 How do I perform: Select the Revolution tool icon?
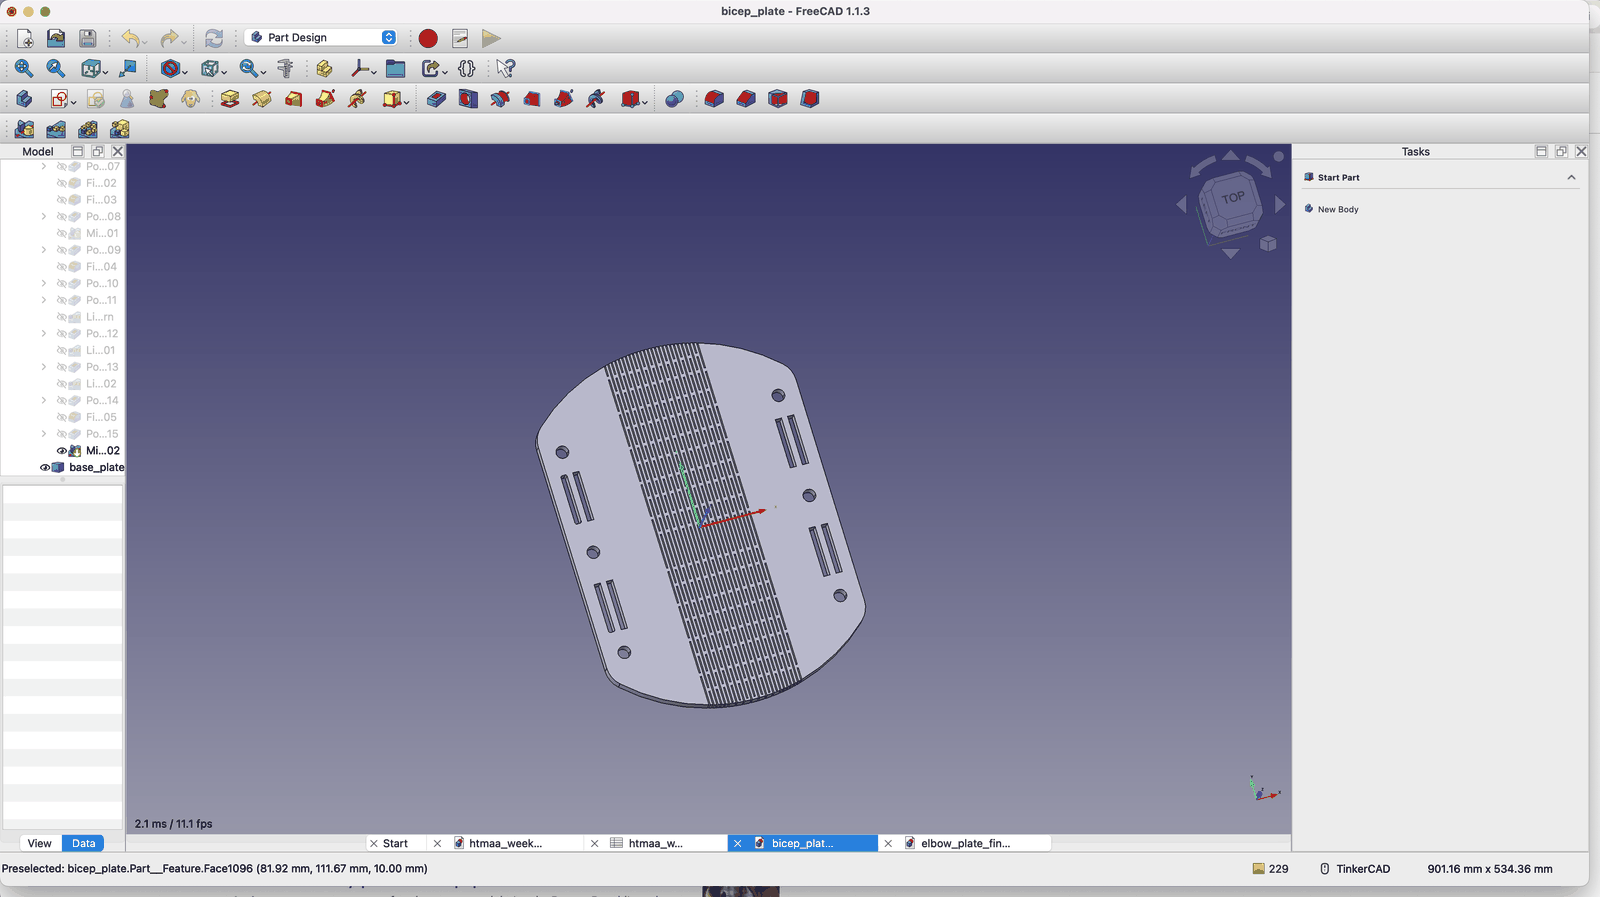[262, 99]
